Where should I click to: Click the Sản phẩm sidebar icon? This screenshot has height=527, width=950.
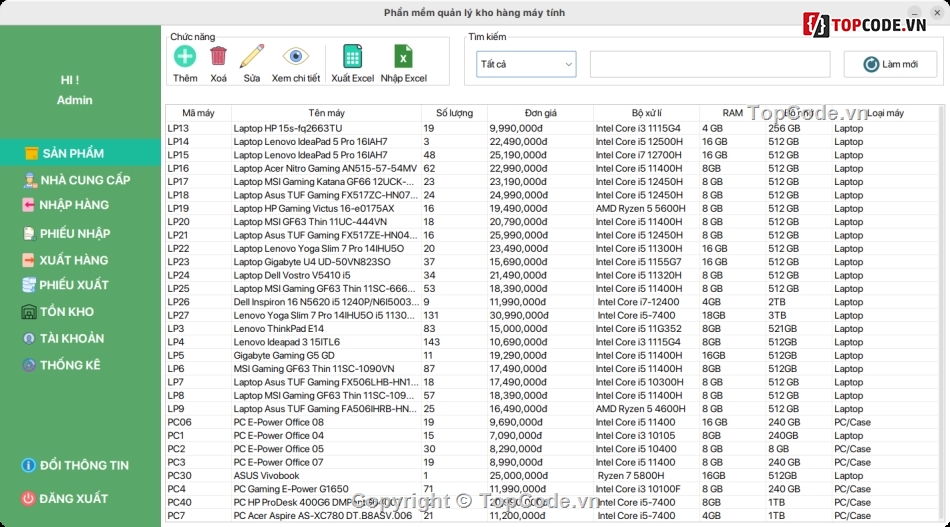point(31,153)
